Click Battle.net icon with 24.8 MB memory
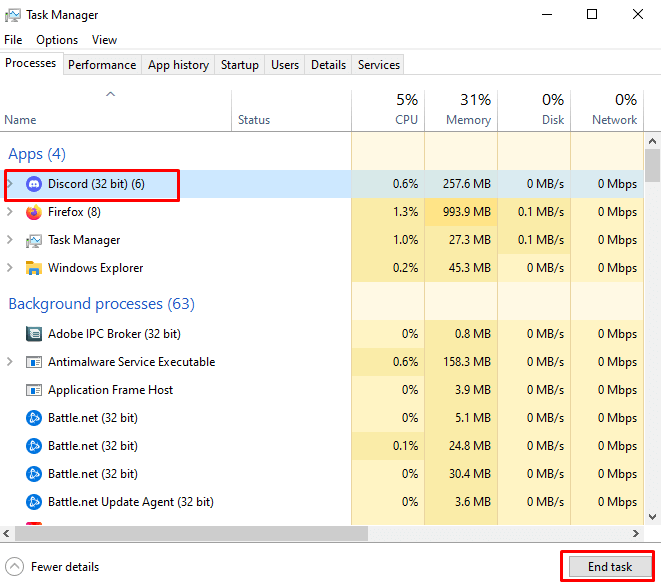This screenshot has height=583, width=661. (x=34, y=446)
